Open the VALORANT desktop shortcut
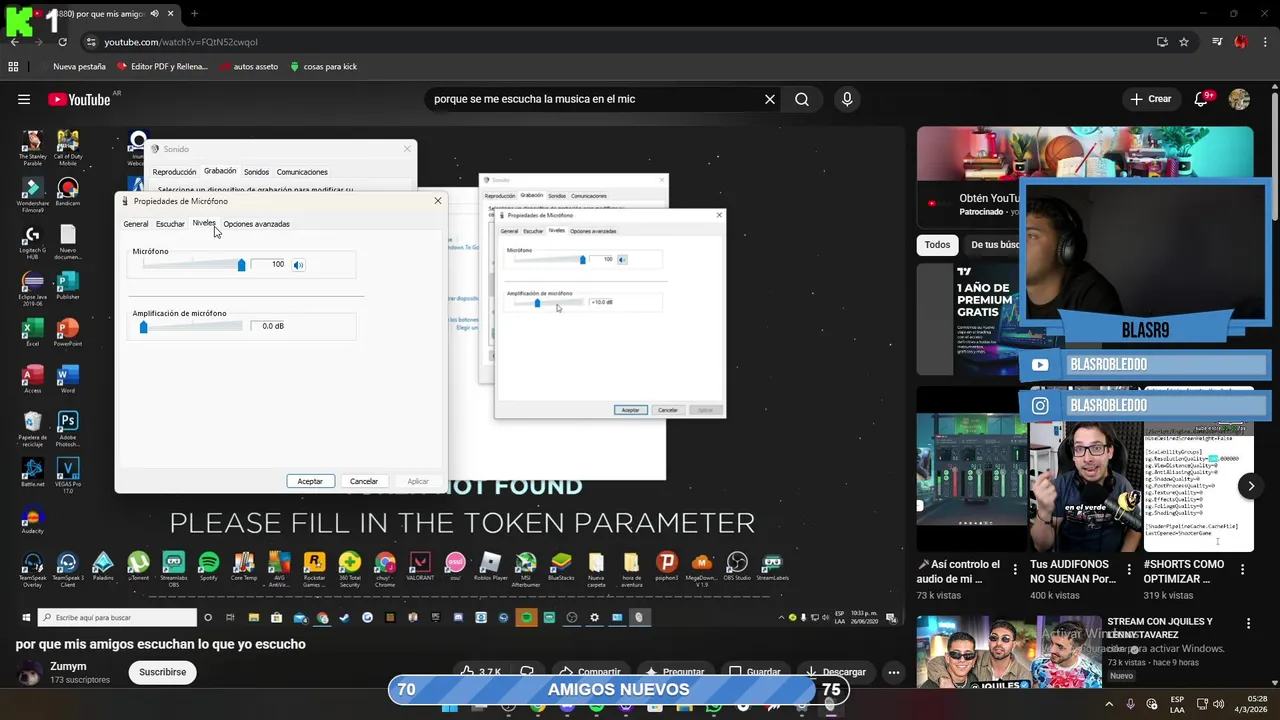Viewport: 1280px width, 720px height. (x=420, y=567)
